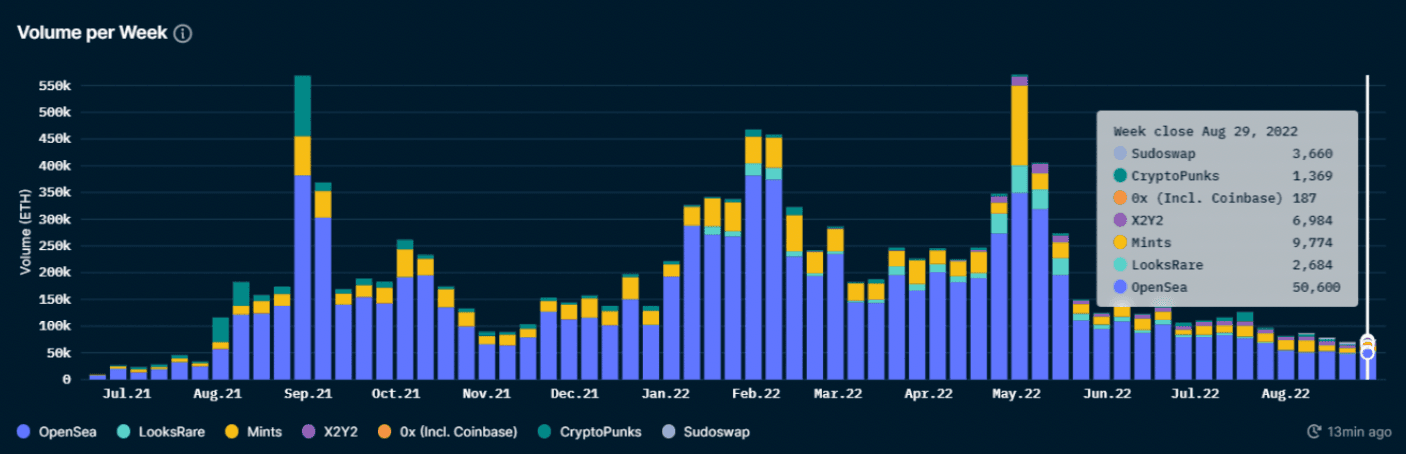Click the Mar.22 x-axis label
This screenshot has width=1406, height=454.
(839, 394)
